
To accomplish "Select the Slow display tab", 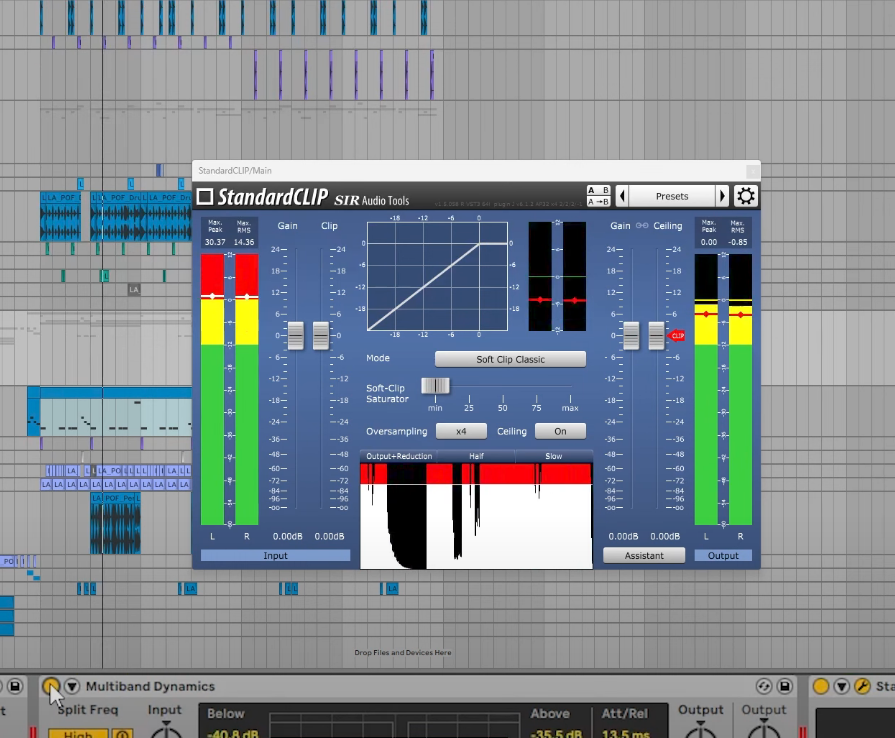I will pos(554,456).
